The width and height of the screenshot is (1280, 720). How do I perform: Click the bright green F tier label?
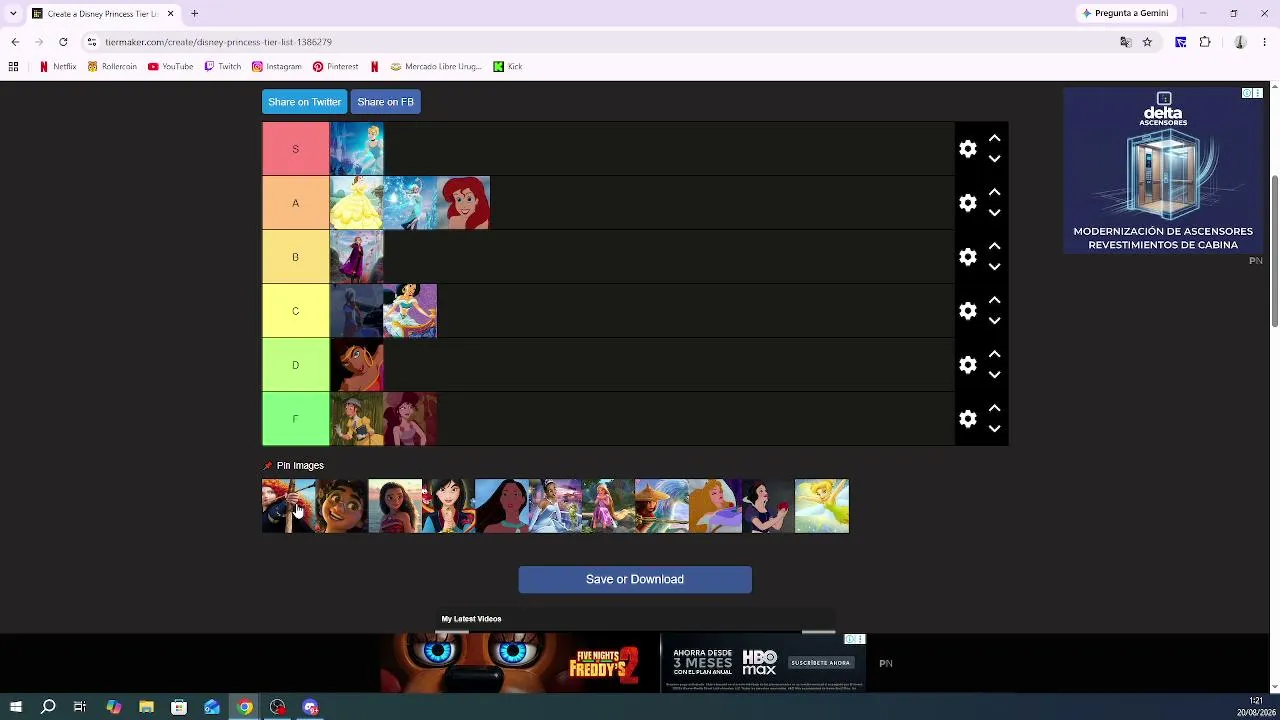coord(295,419)
